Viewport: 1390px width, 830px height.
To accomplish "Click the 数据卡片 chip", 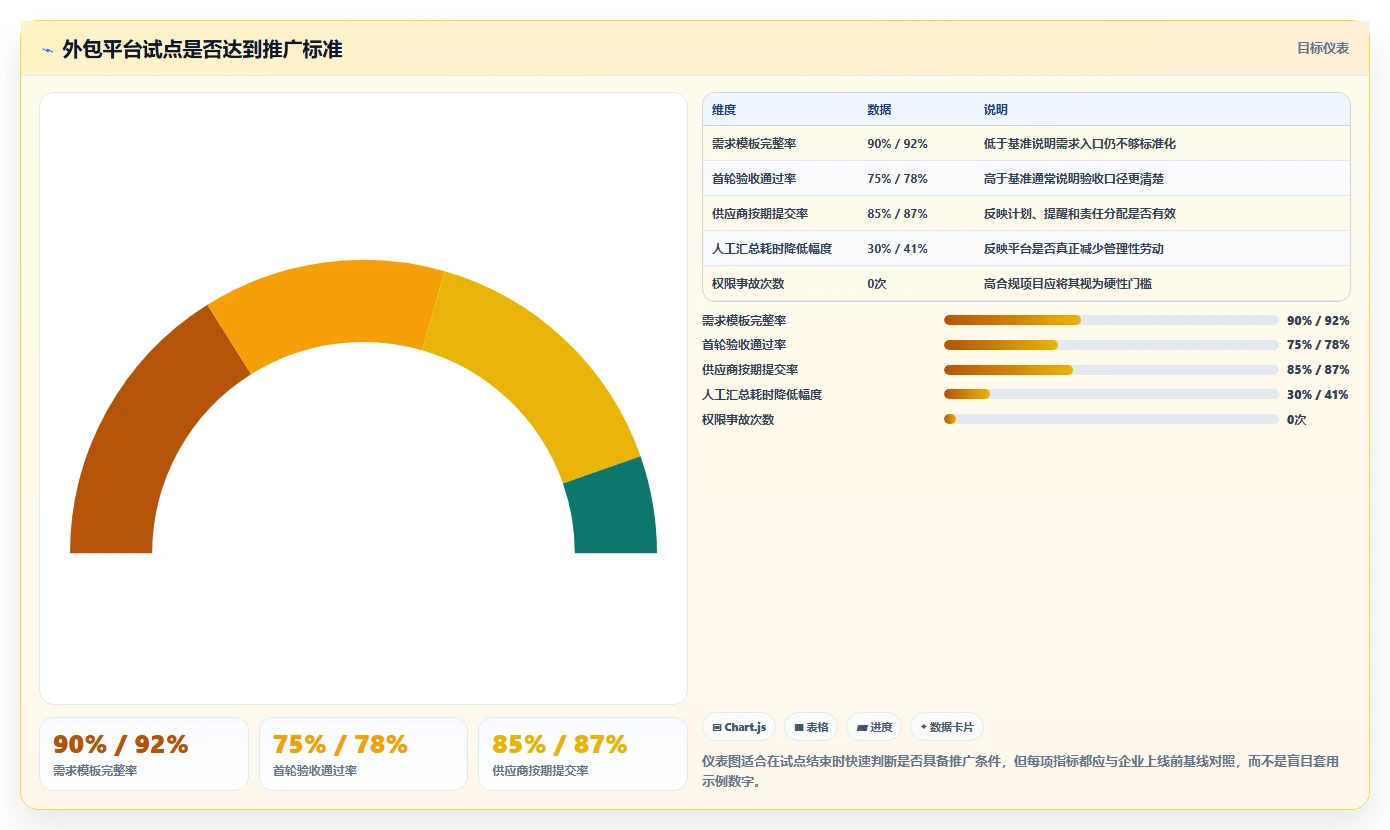I will (x=947, y=727).
